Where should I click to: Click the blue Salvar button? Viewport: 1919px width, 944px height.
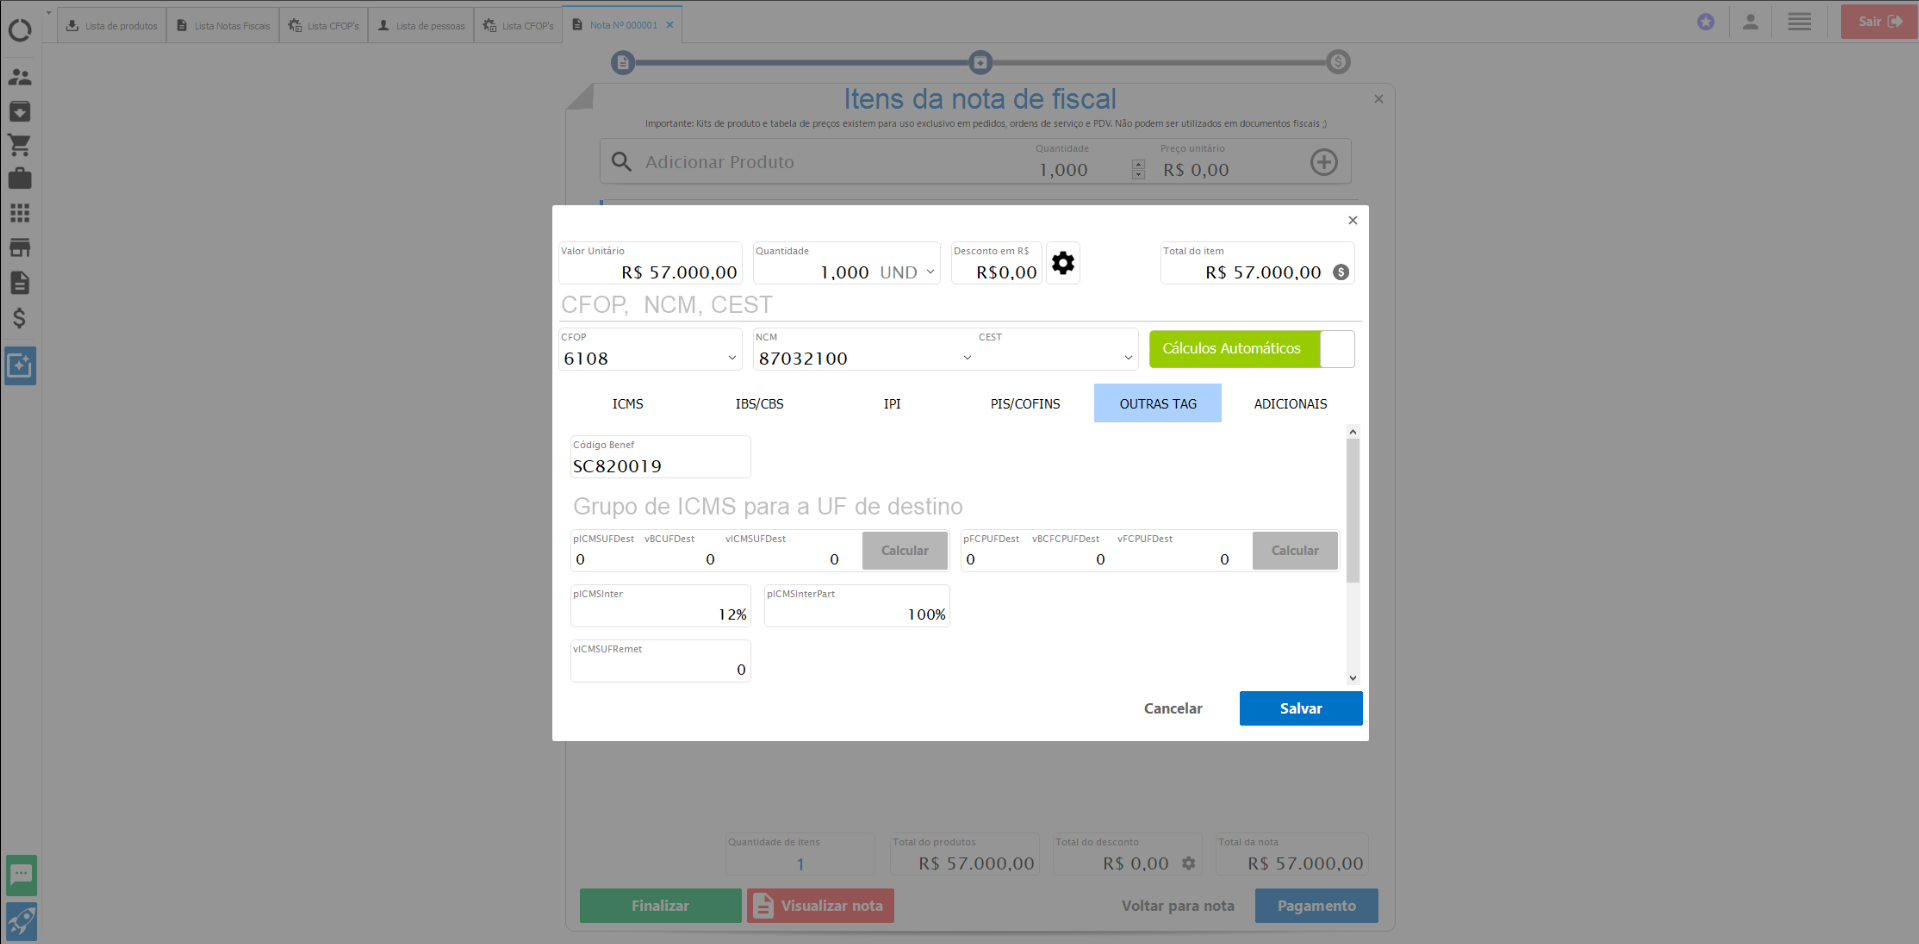click(1300, 708)
